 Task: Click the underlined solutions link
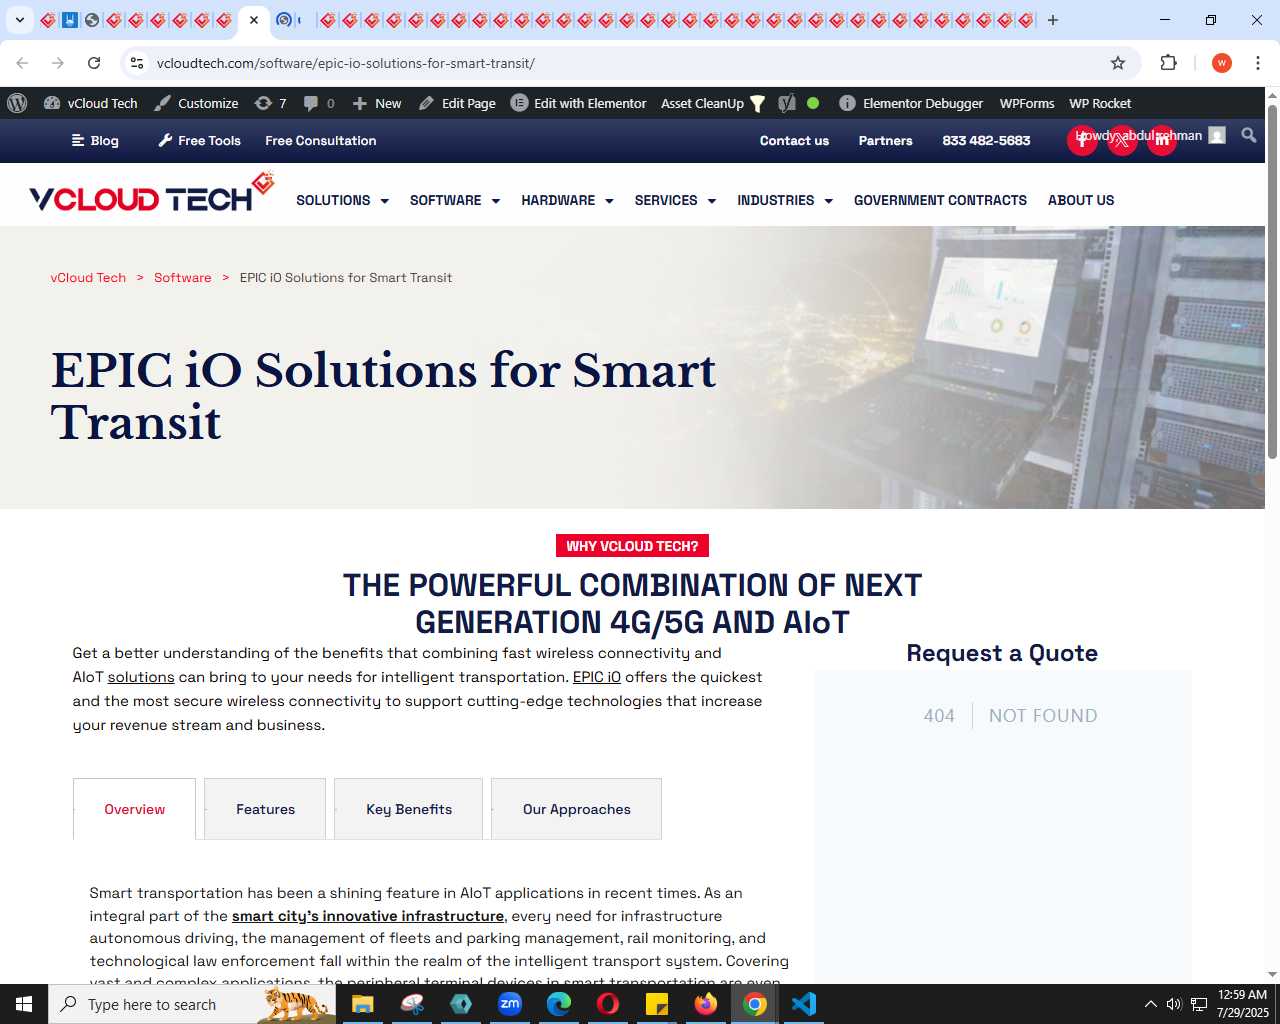[x=141, y=677]
